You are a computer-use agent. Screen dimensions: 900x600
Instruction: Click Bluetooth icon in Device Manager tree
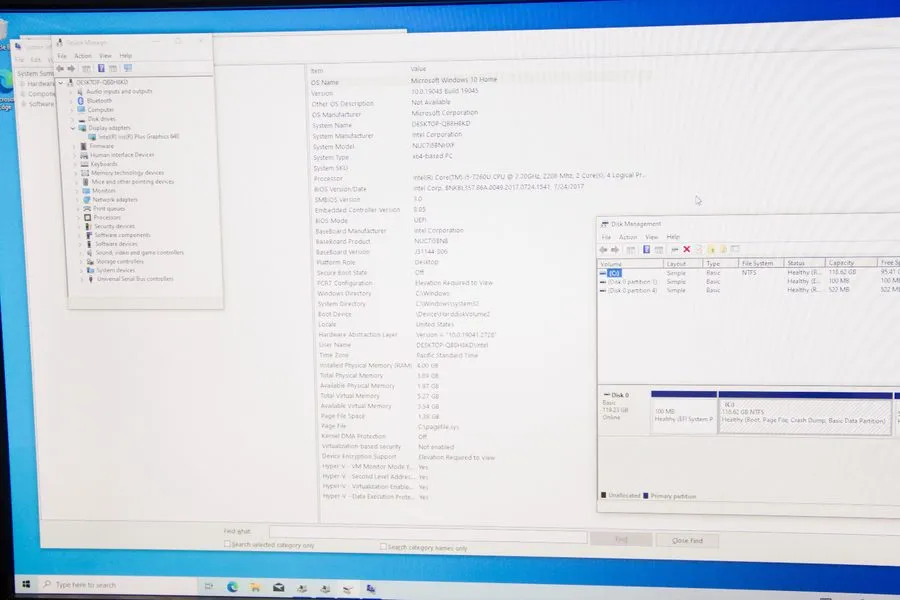click(x=80, y=100)
